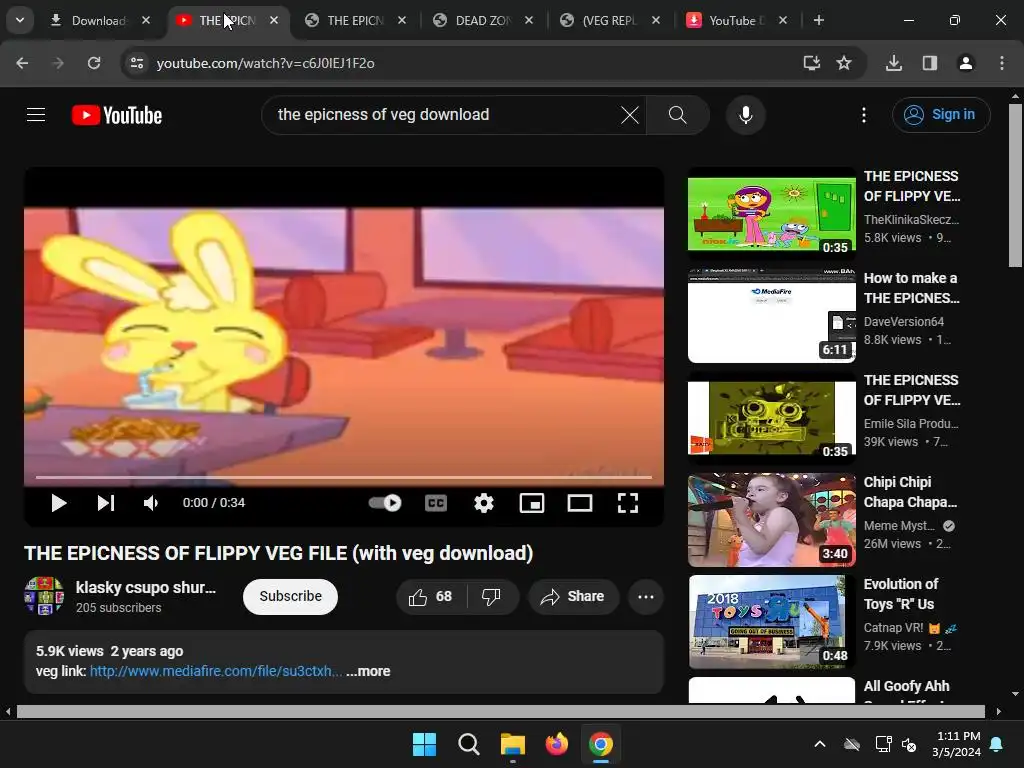Open player settings gear
Screen dimensions: 1024x768
pos(484,503)
